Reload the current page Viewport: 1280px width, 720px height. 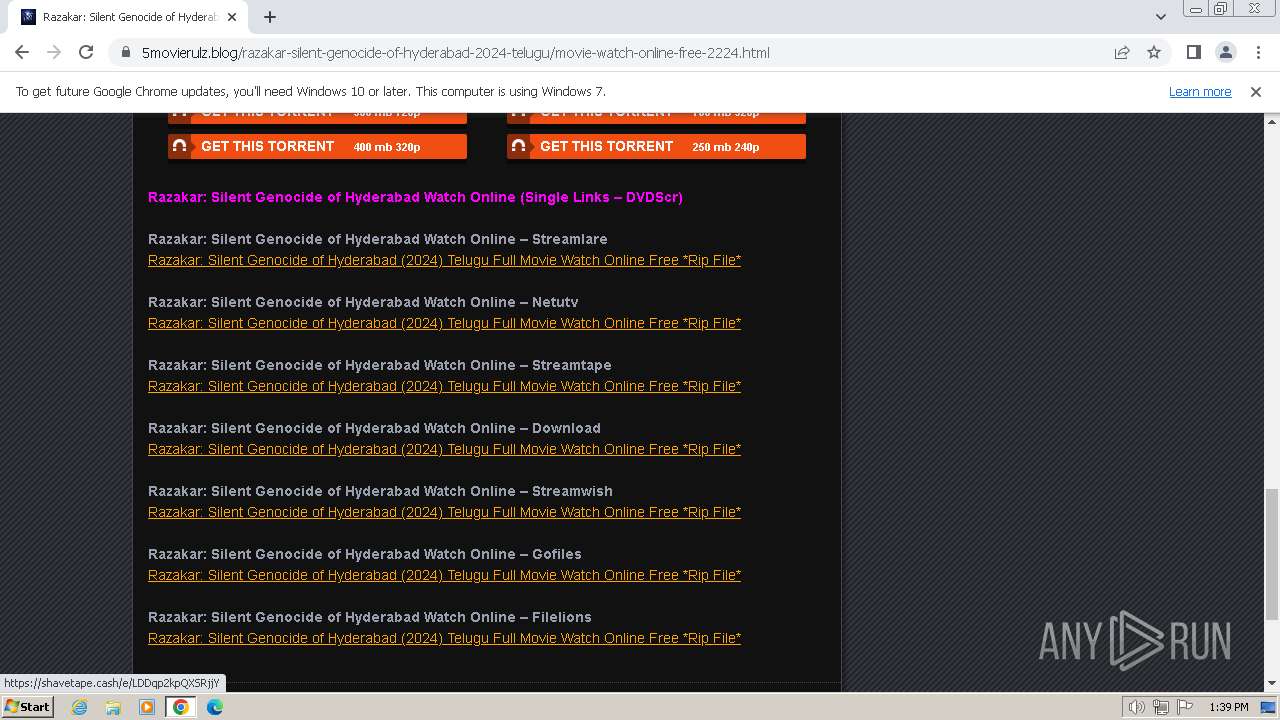[86, 52]
